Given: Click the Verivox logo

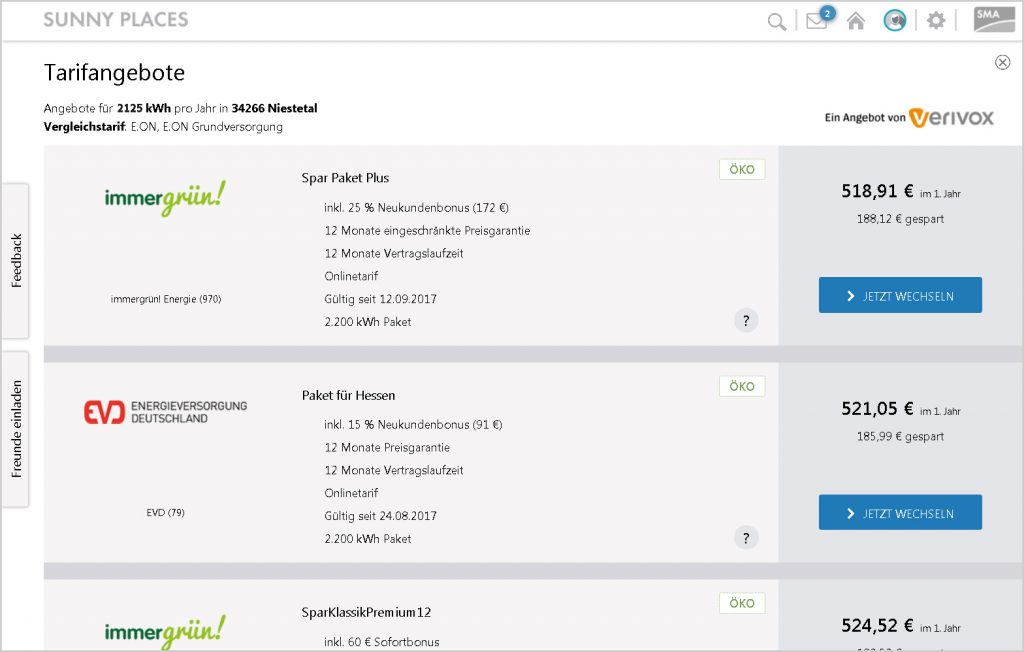Looking at the screenshot, I should tap(952, 118).
